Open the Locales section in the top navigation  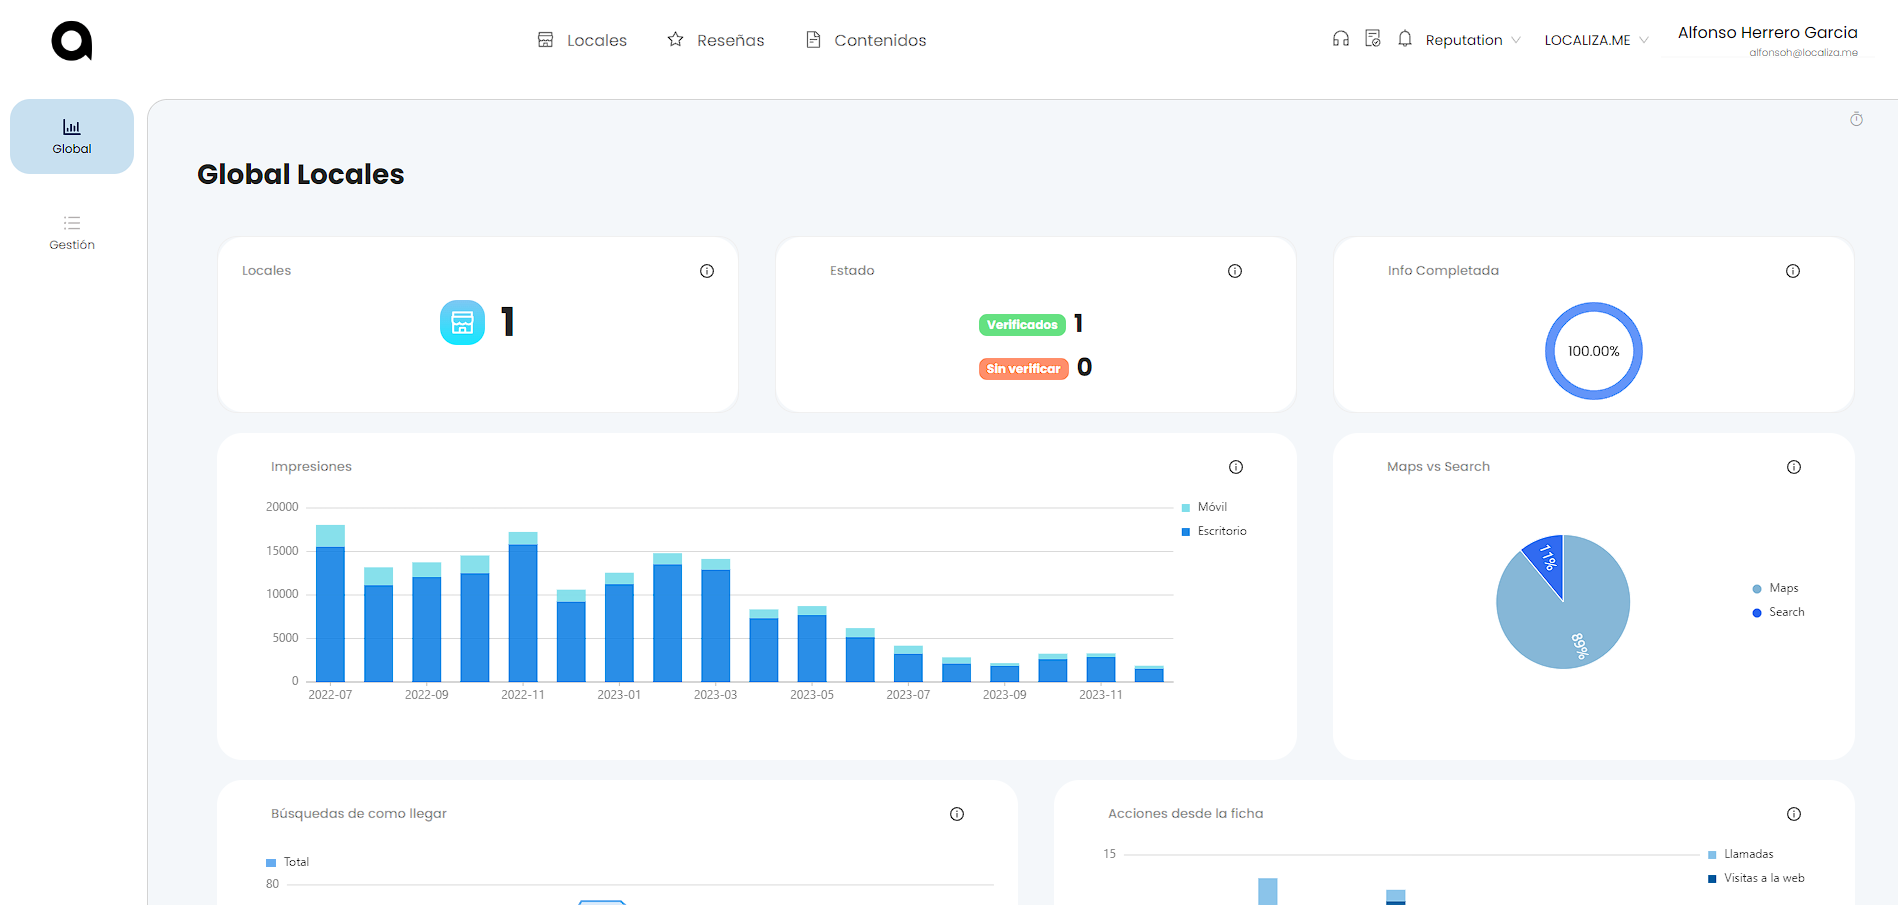click(x=582, y=40)
